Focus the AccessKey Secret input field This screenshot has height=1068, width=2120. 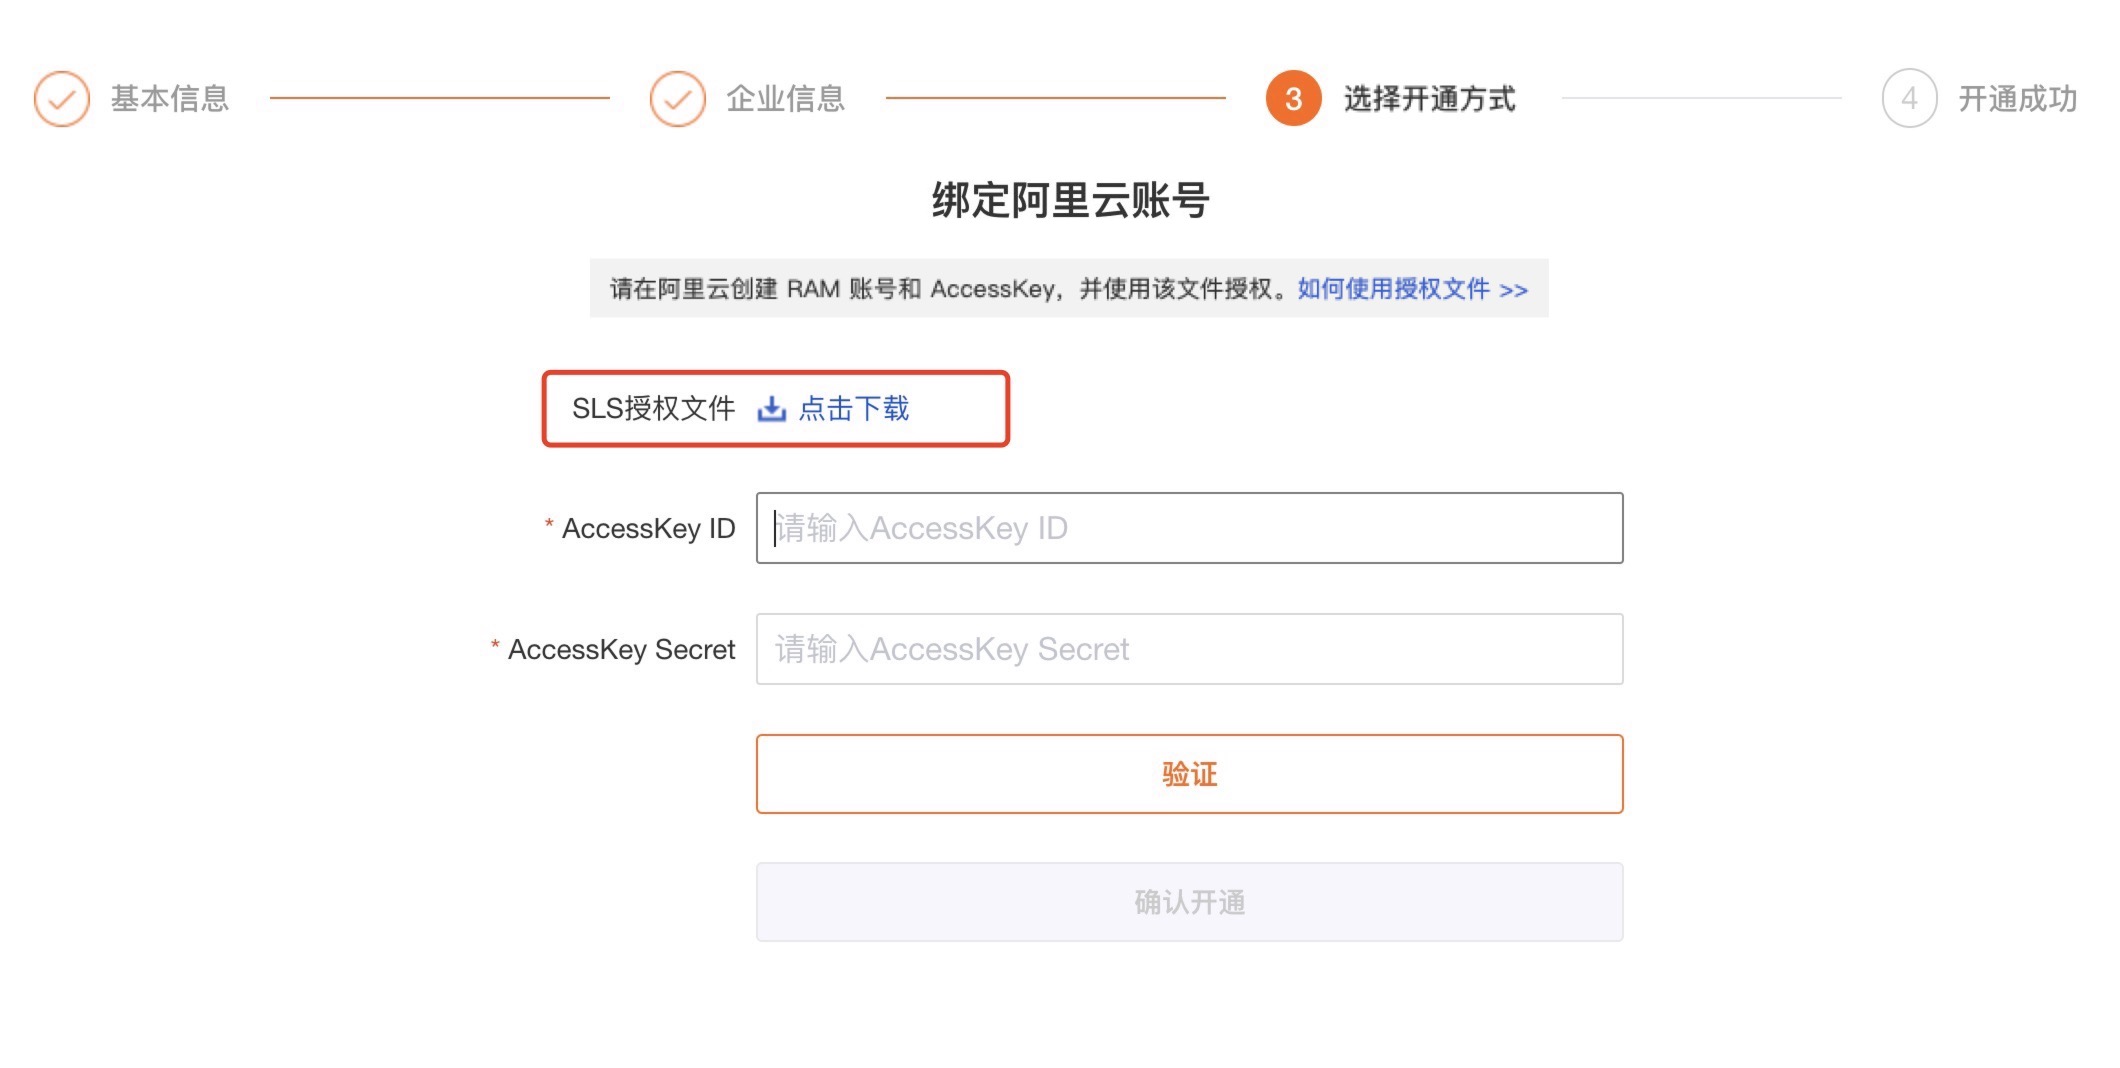tap(1189, 649)
